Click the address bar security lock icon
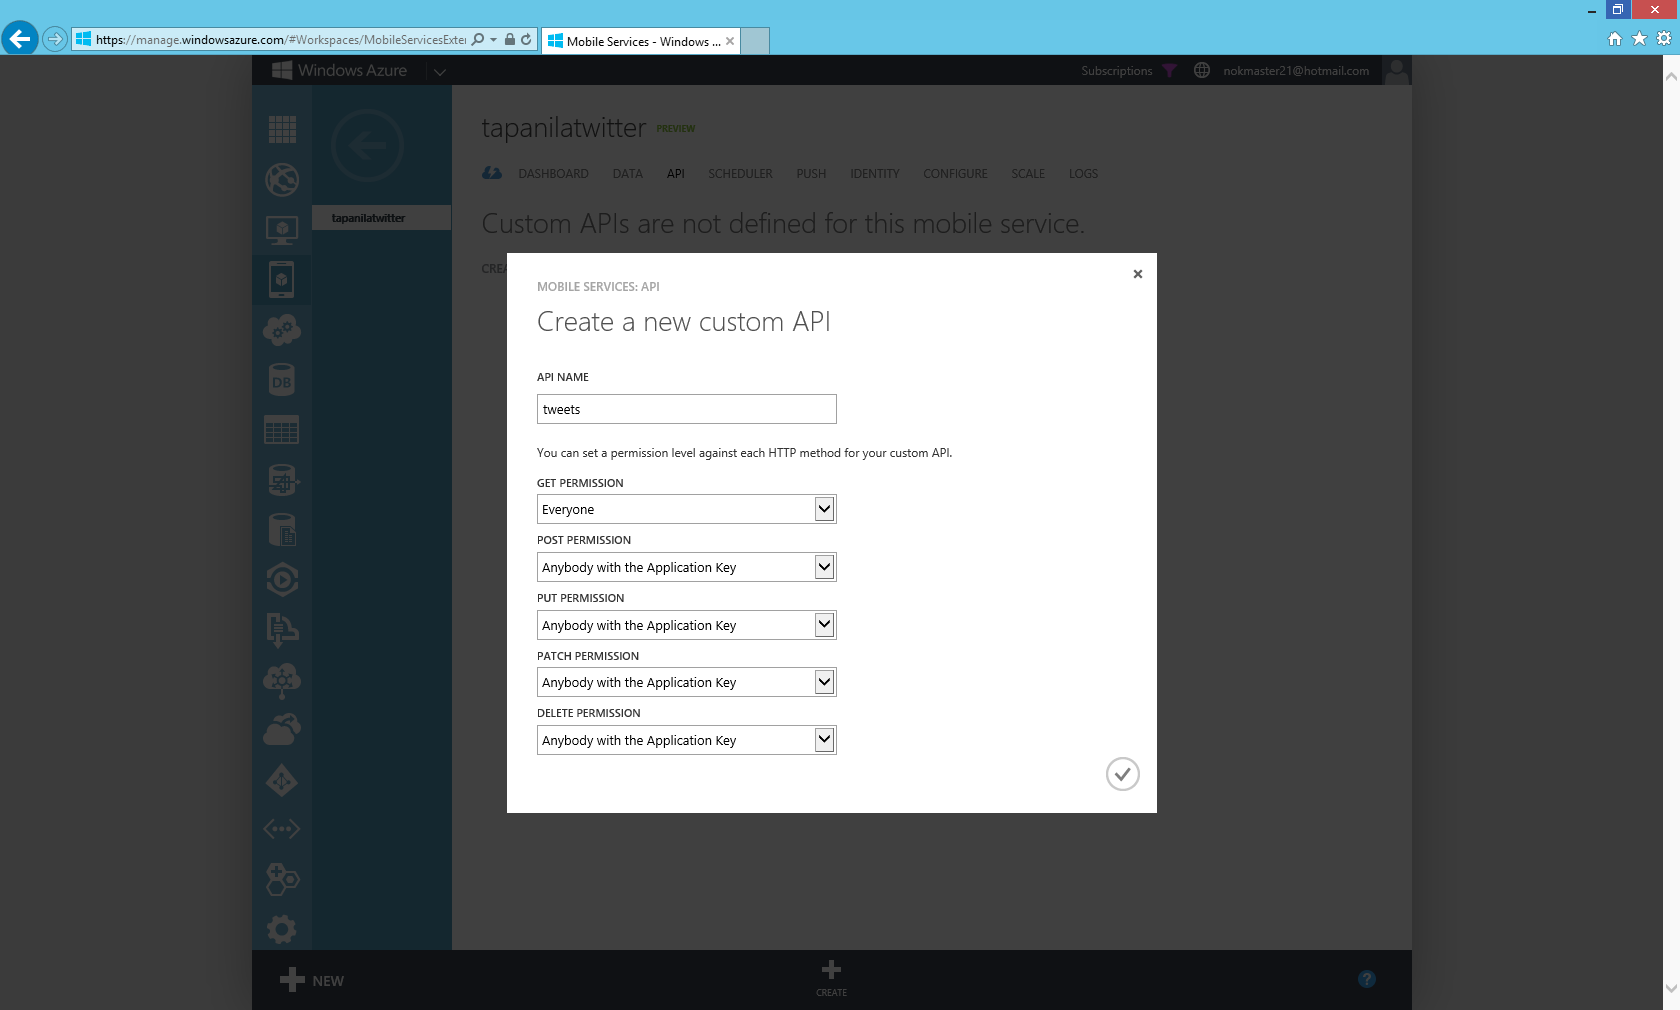Image resolution: width=1680 pixels, height=1010 pixels. [x=510, y=39]
